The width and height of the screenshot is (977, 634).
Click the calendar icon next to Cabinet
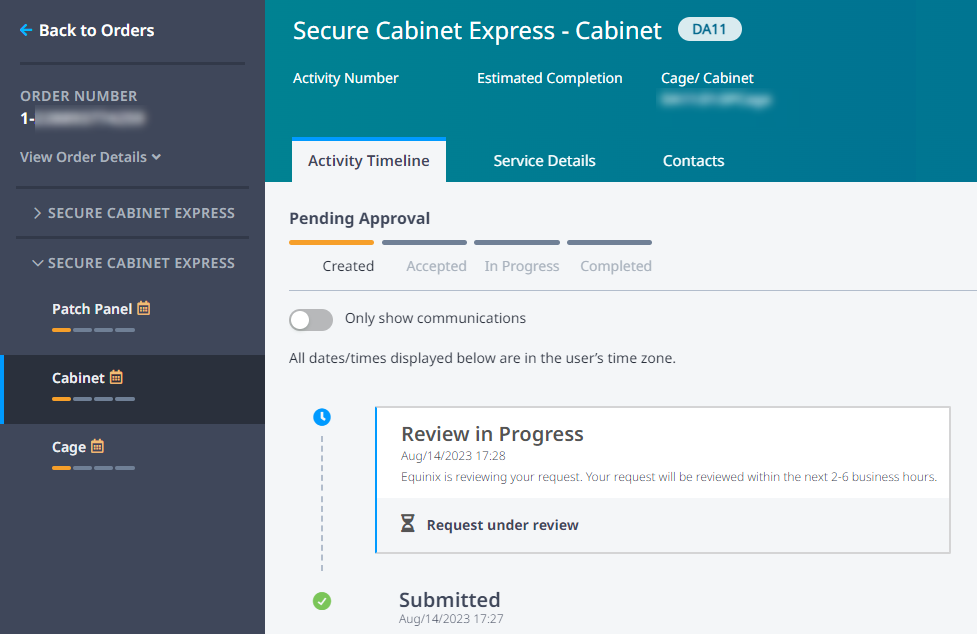tap(117, 377)
